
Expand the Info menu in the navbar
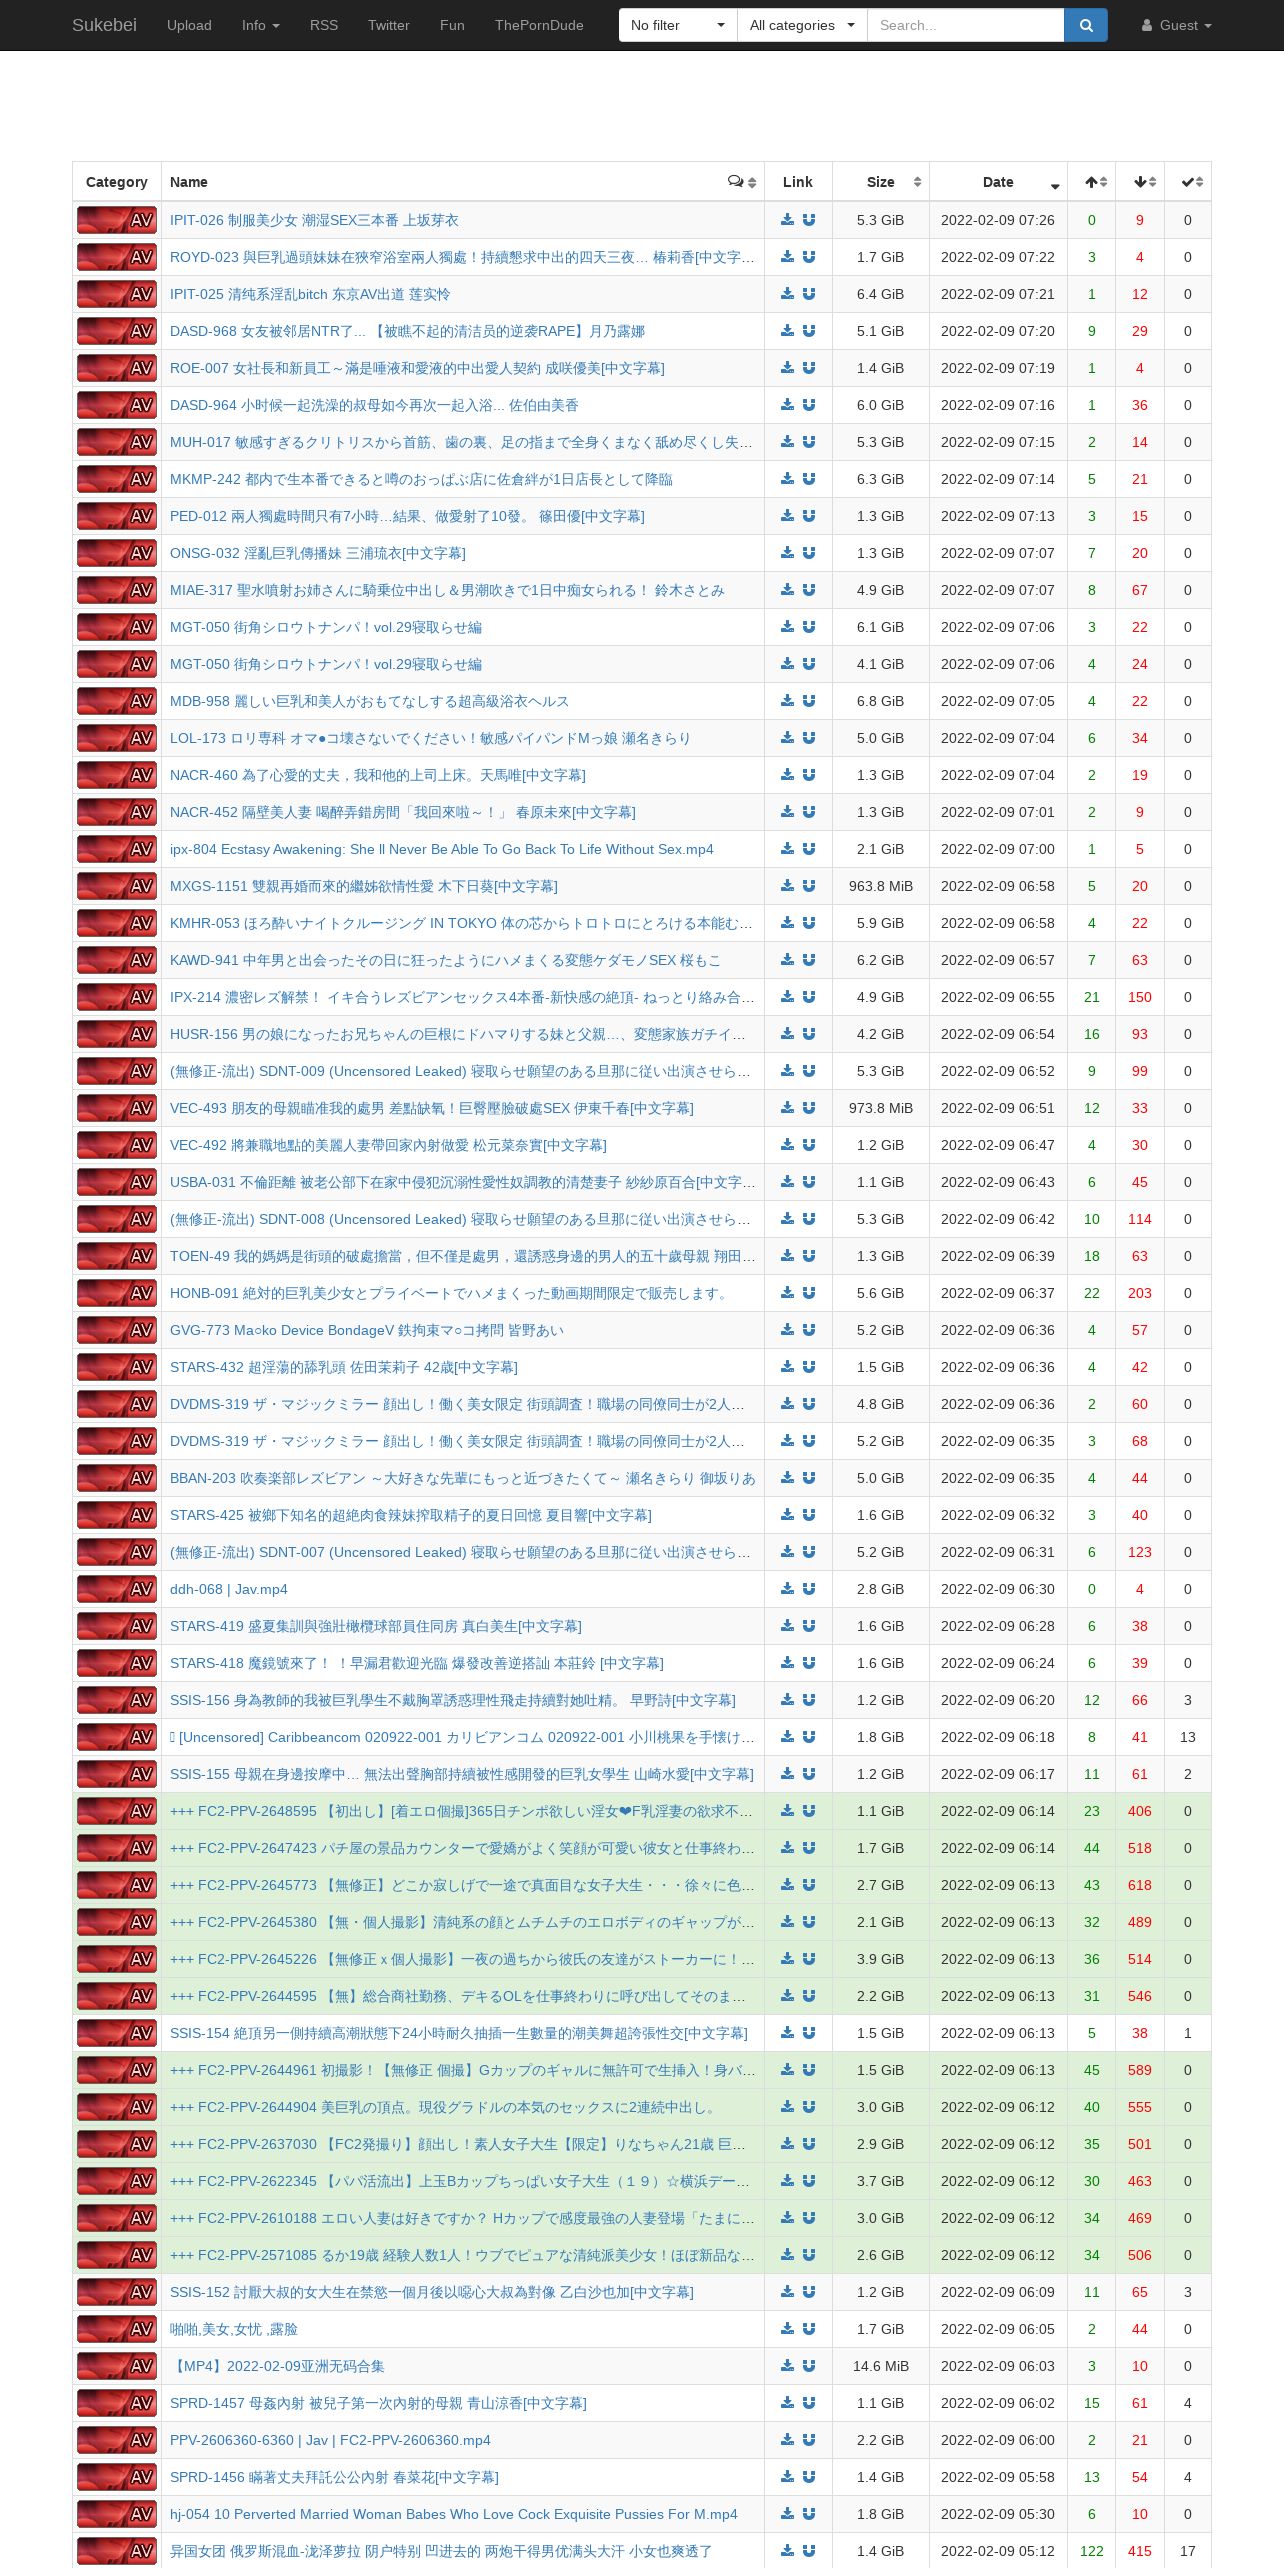pyautogui.click(x=261, y=25)
